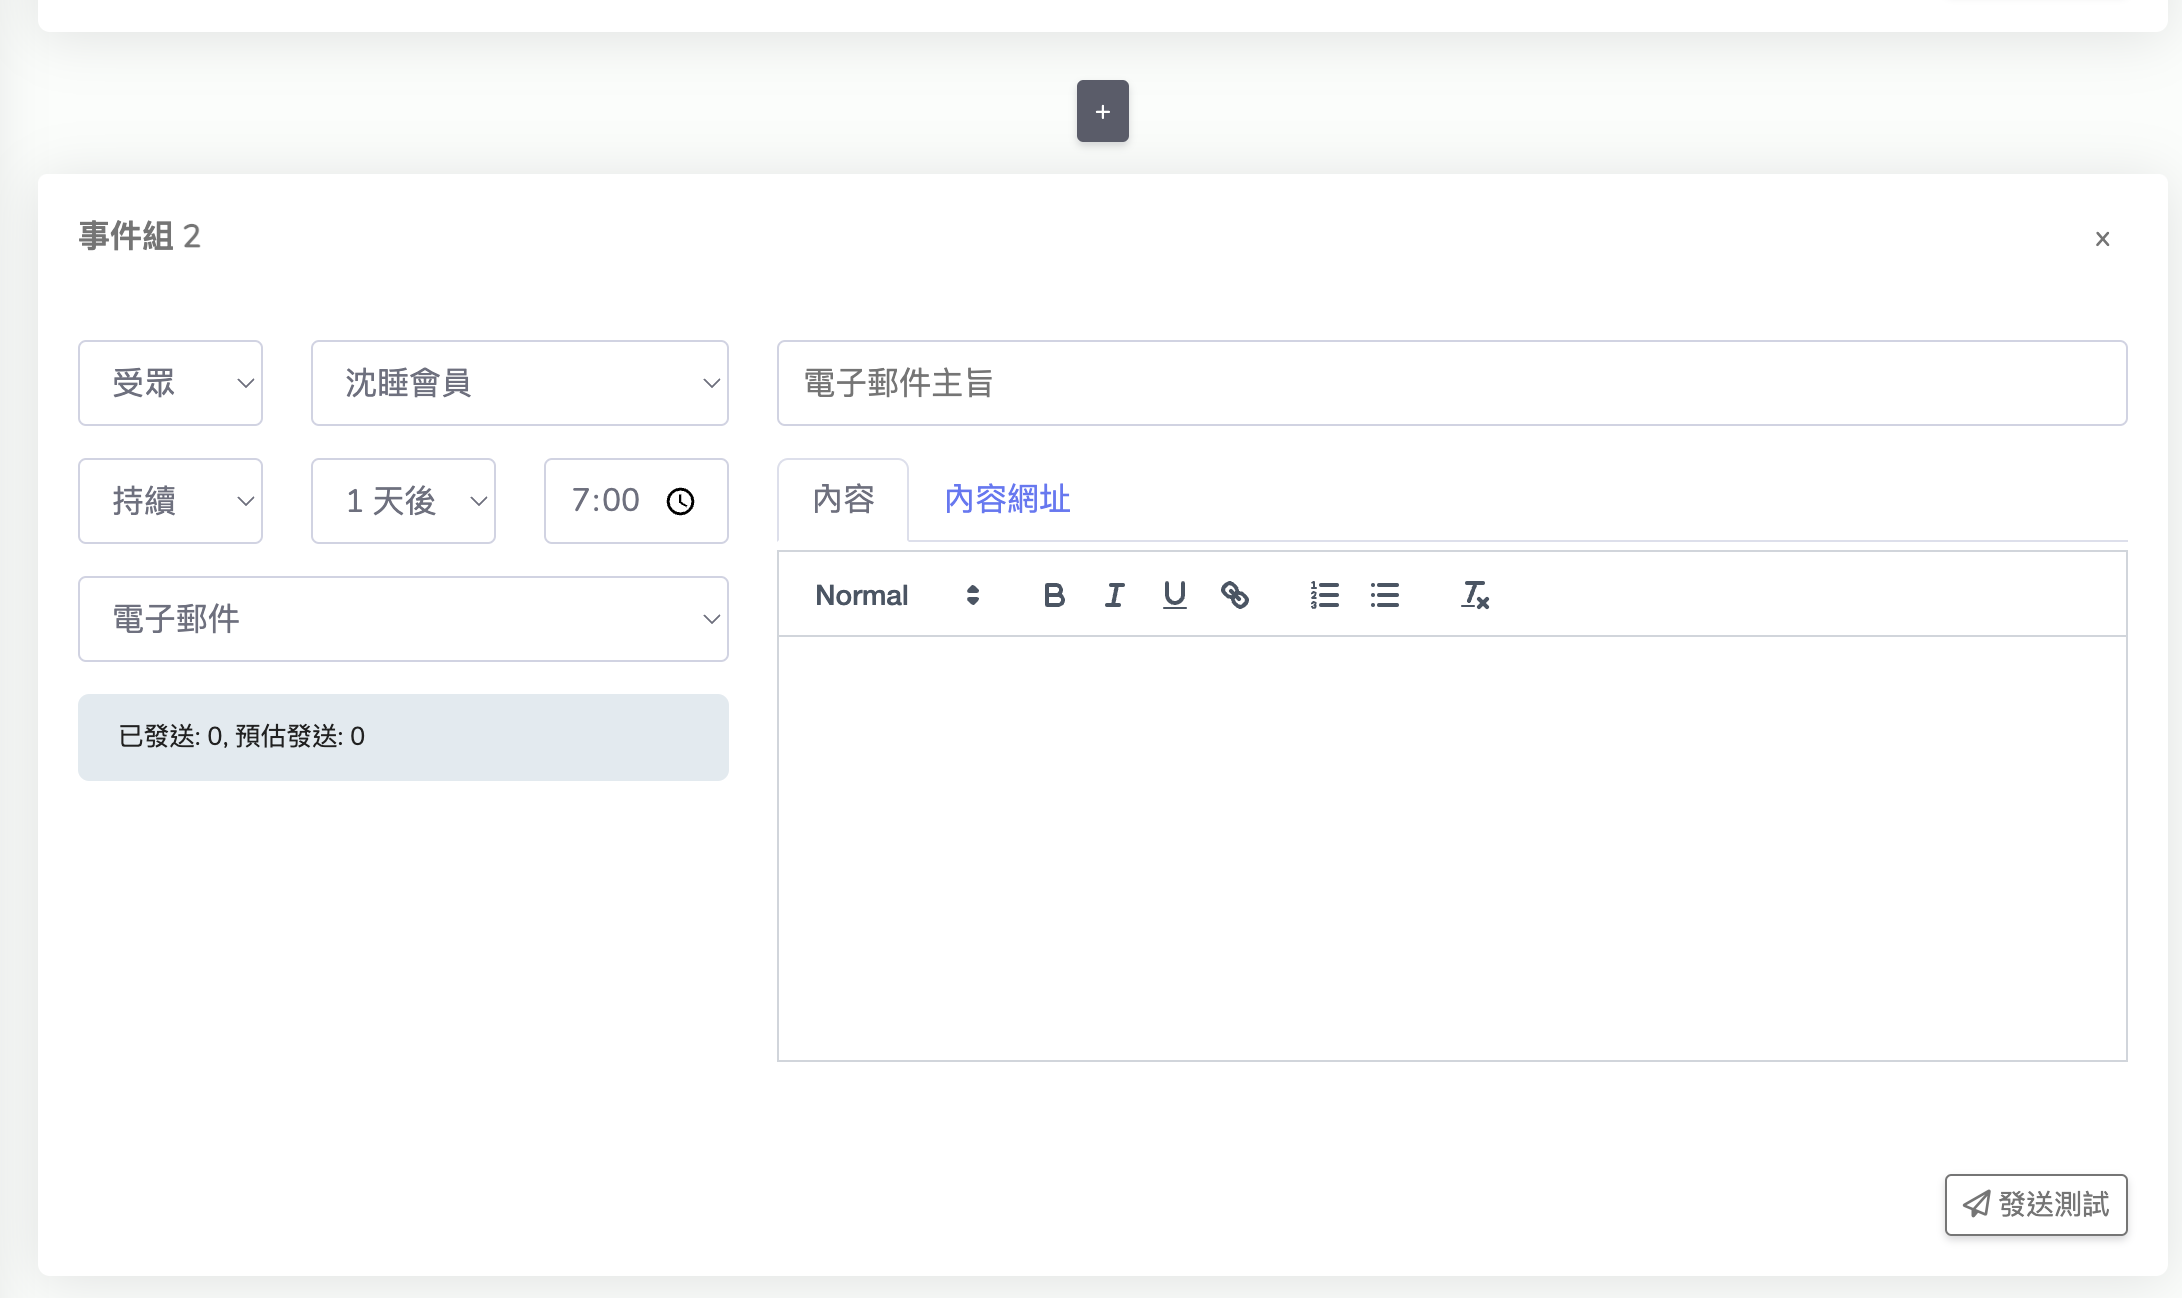The height and width of the screenshot is (1298, 2182).
Task: Create a bulleted list
Action: [1385, 596]
